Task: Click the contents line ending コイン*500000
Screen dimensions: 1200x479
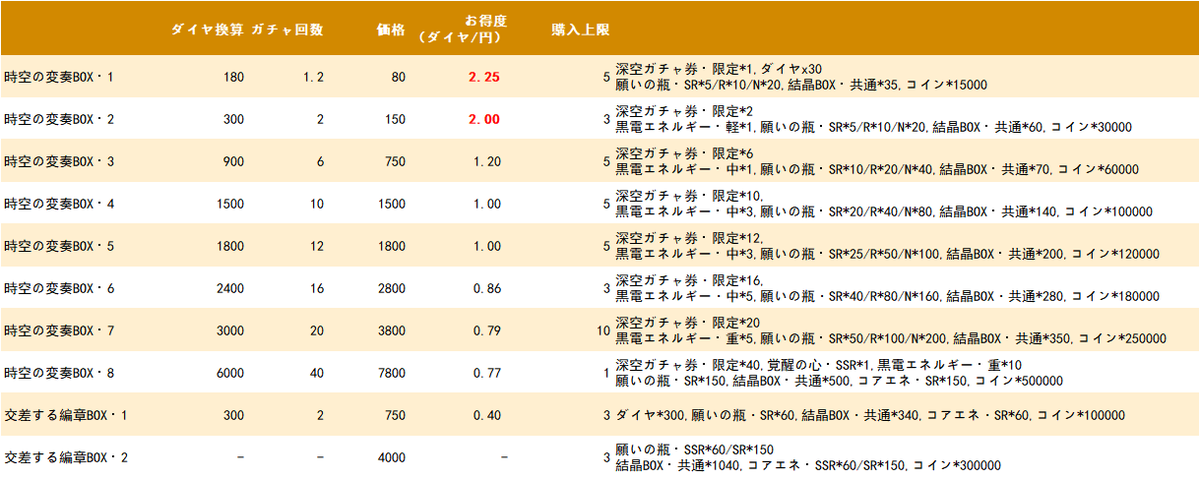Action: coord(838,381)
